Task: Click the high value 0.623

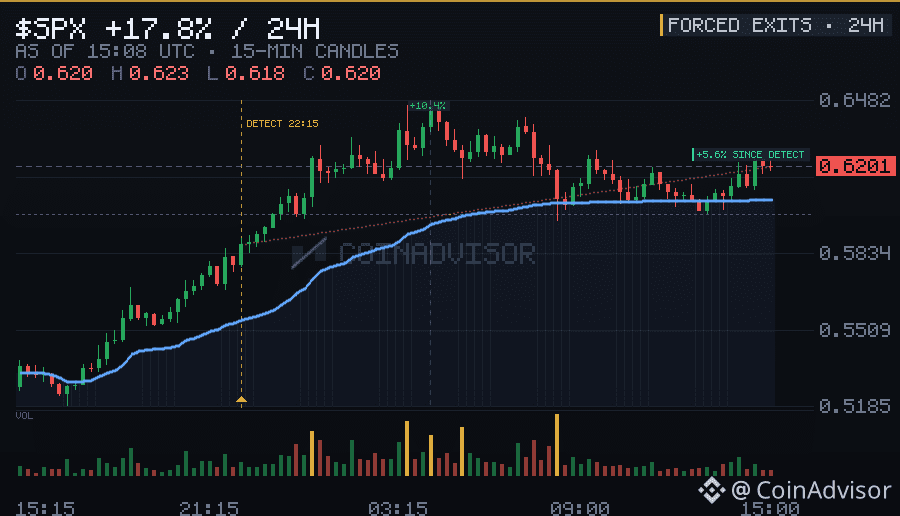Action: click(x=159, y=73)
